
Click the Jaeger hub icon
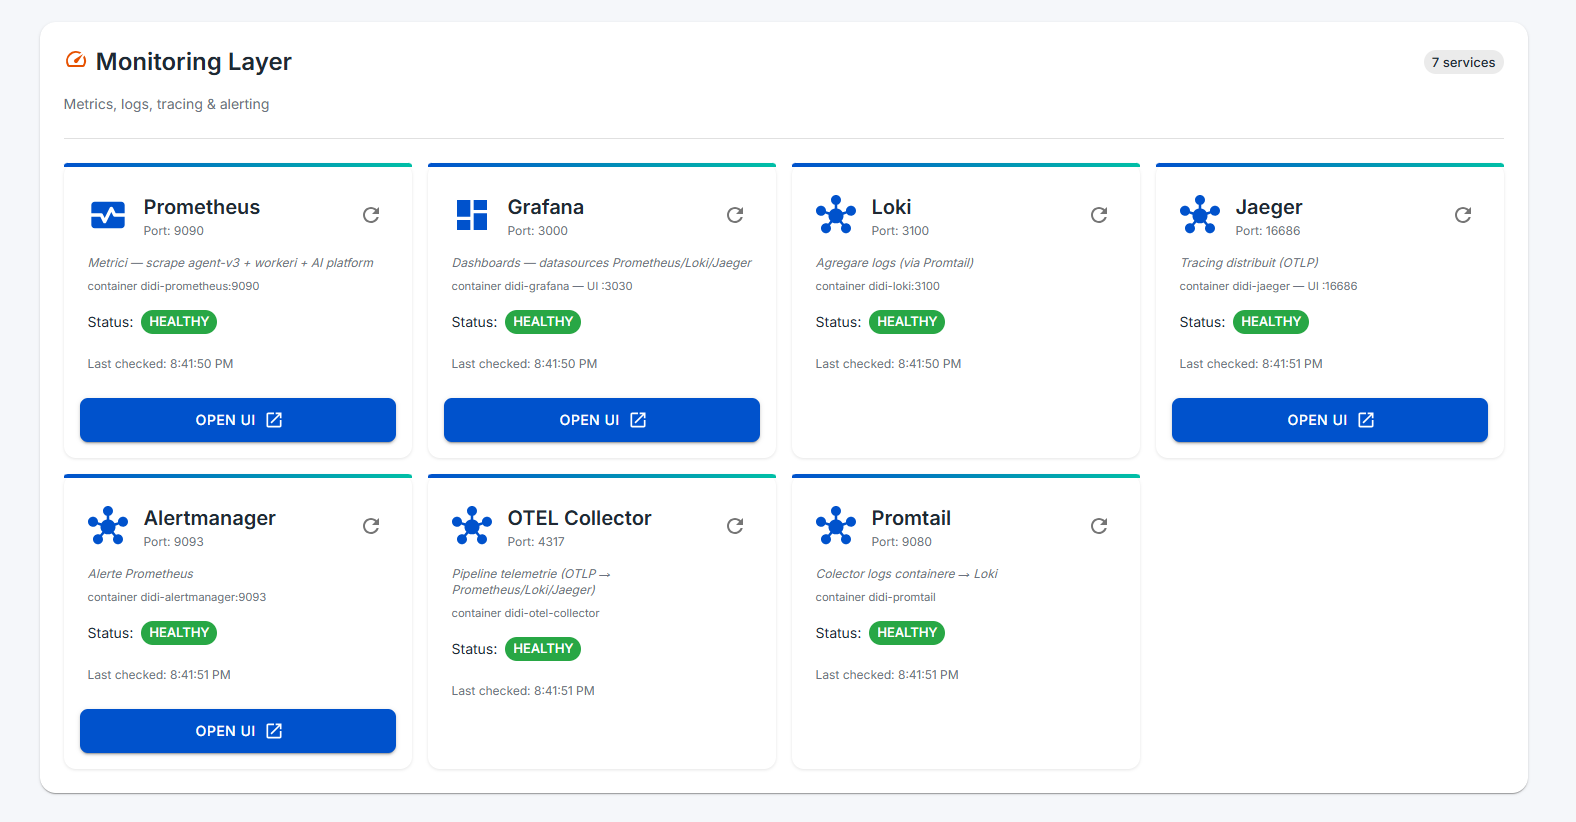(x=1200, y=215)
